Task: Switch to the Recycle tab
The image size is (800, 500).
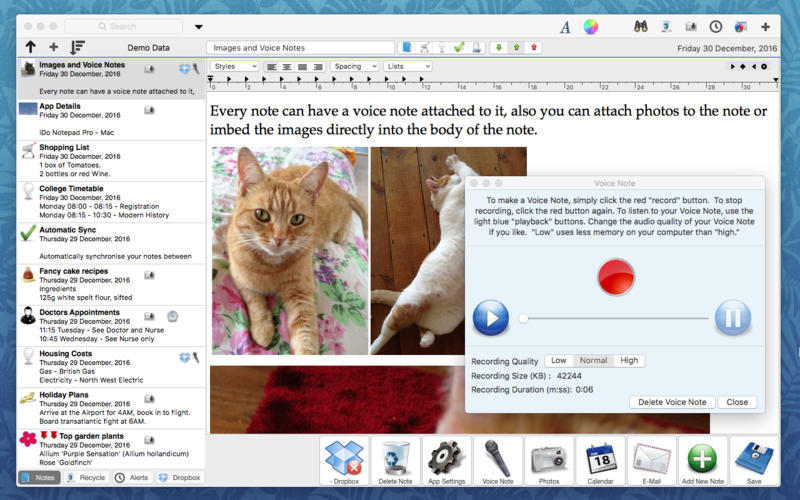Action: click(86, 478)
